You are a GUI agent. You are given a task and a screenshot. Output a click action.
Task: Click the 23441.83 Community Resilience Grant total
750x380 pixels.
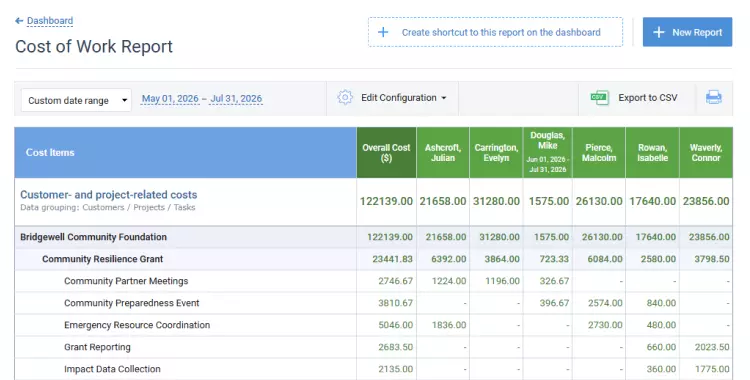[x=393, y=259]
